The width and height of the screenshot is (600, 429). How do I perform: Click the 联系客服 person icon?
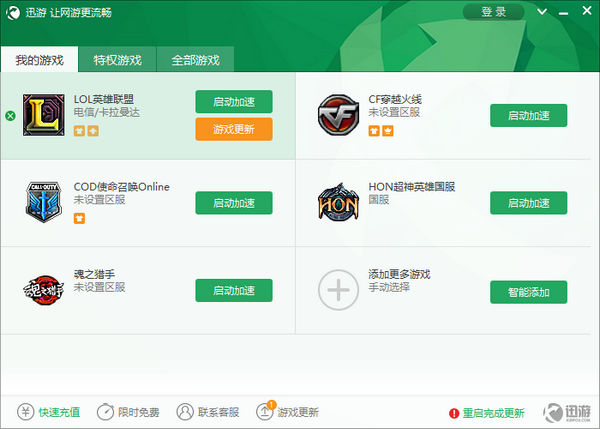(185, 412)
